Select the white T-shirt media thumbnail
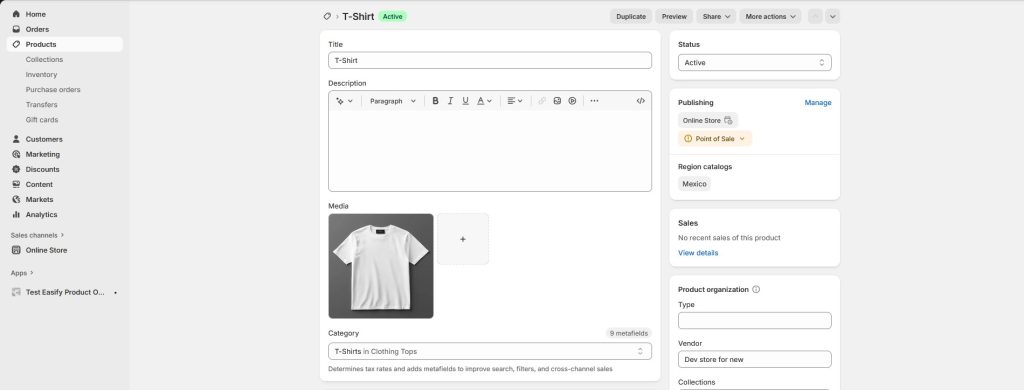 tap(381, 266)
